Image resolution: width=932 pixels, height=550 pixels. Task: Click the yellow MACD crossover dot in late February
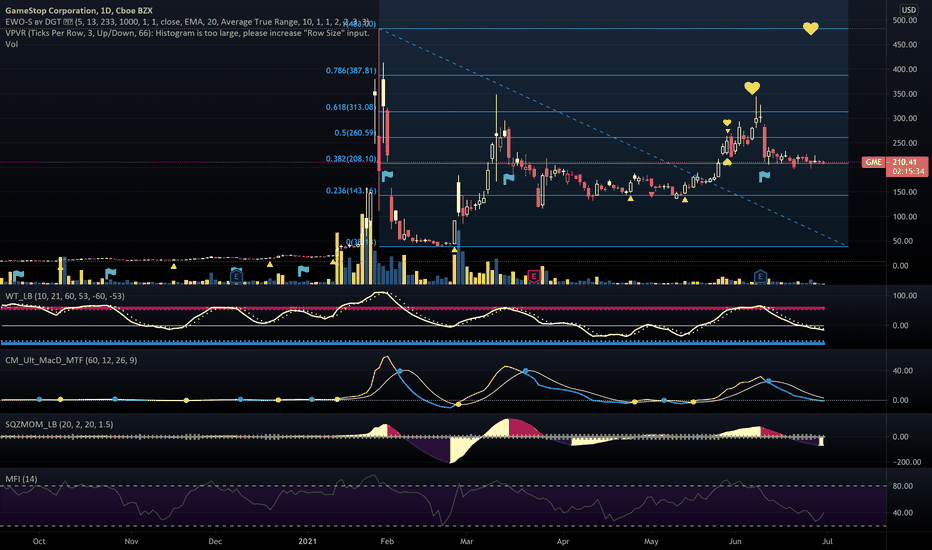[x=458, y=404]
